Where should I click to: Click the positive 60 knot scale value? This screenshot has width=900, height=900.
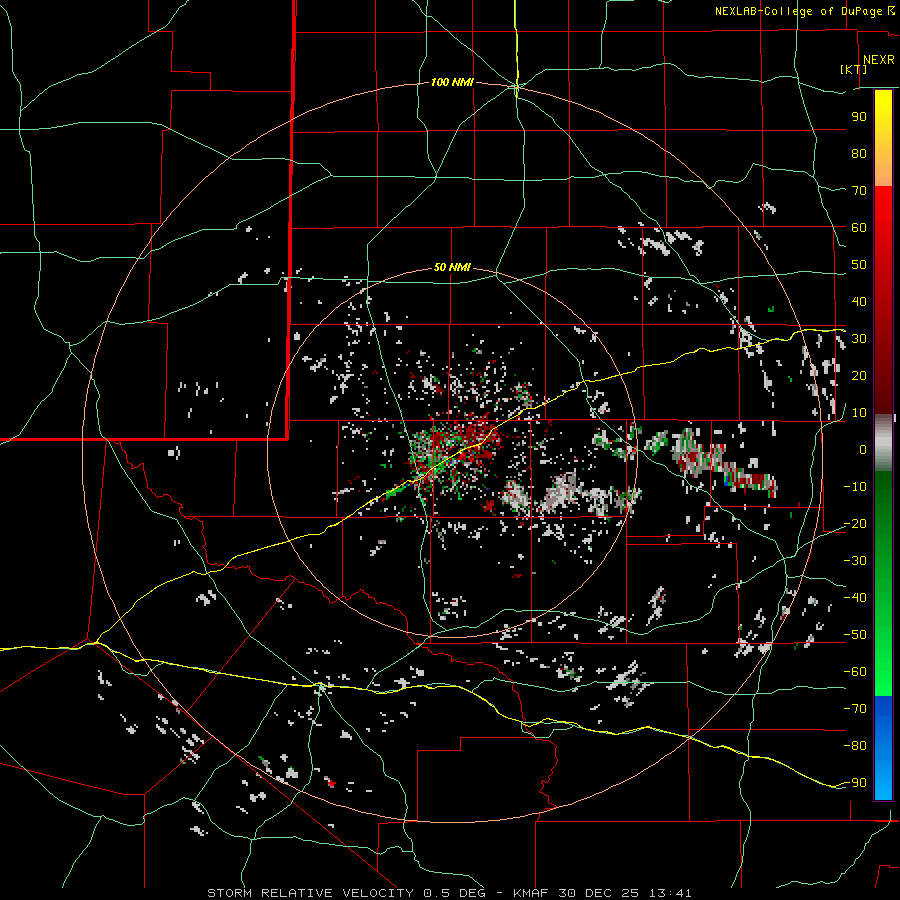tap(859, 227)
